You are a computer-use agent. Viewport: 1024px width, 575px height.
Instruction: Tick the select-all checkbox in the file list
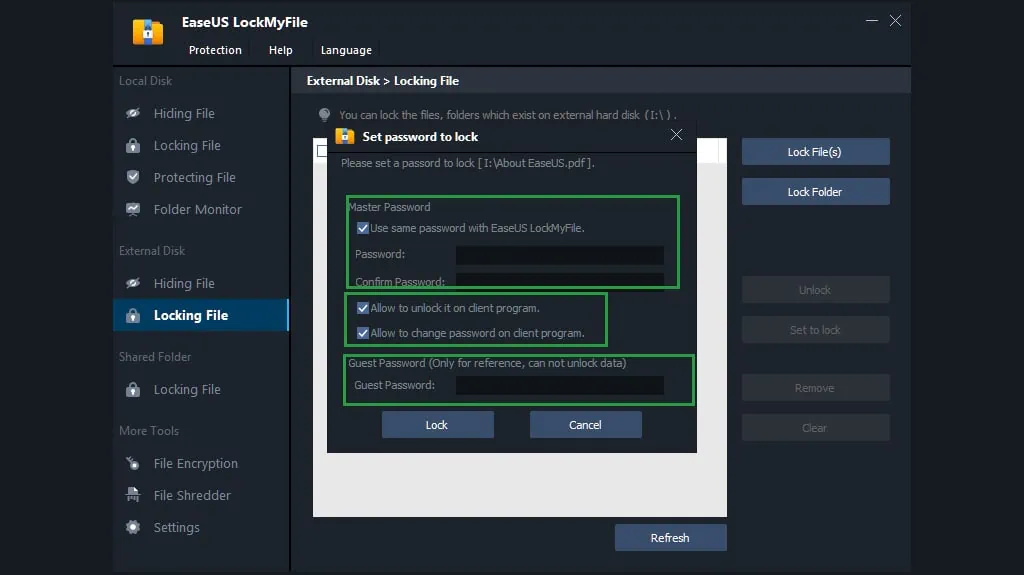[321, 151]
